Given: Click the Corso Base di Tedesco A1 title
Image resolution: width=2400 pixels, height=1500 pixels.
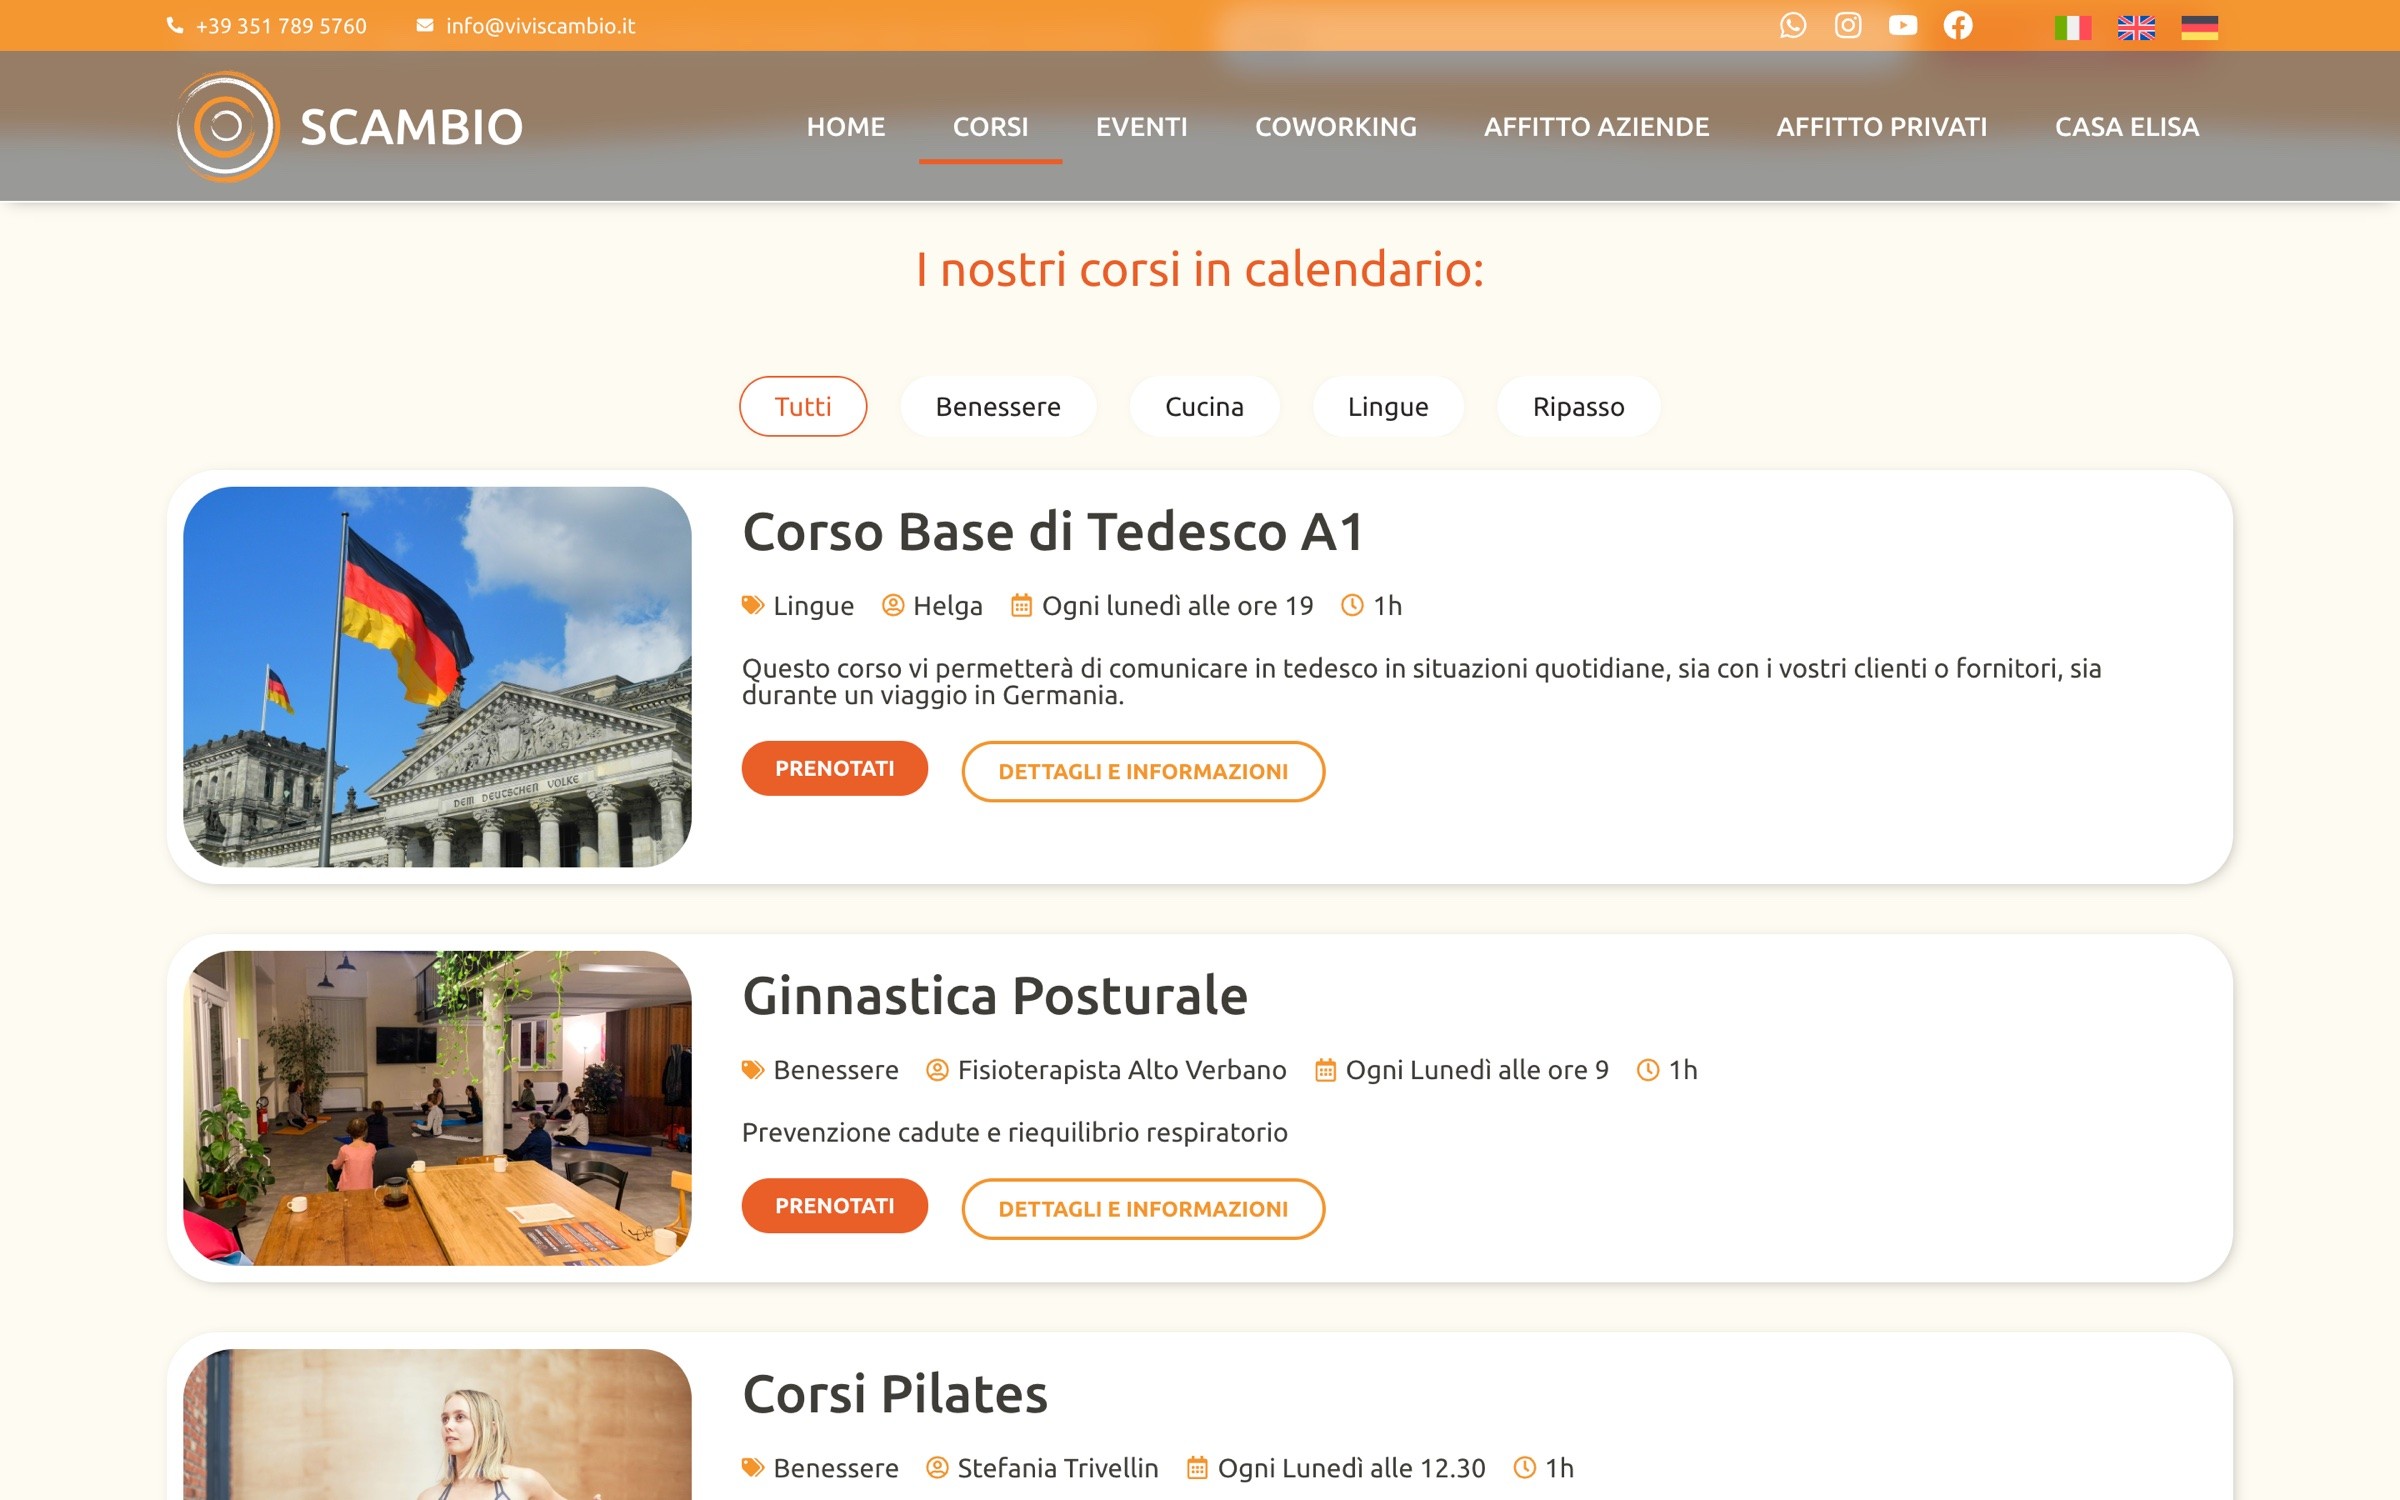Looking at the screenshot, I should (1053, 531).
